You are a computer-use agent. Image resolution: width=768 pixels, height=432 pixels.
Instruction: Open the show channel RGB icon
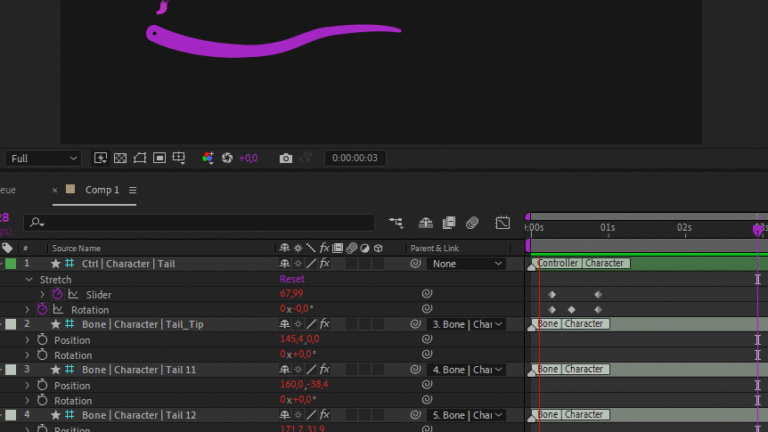[208, 158]
